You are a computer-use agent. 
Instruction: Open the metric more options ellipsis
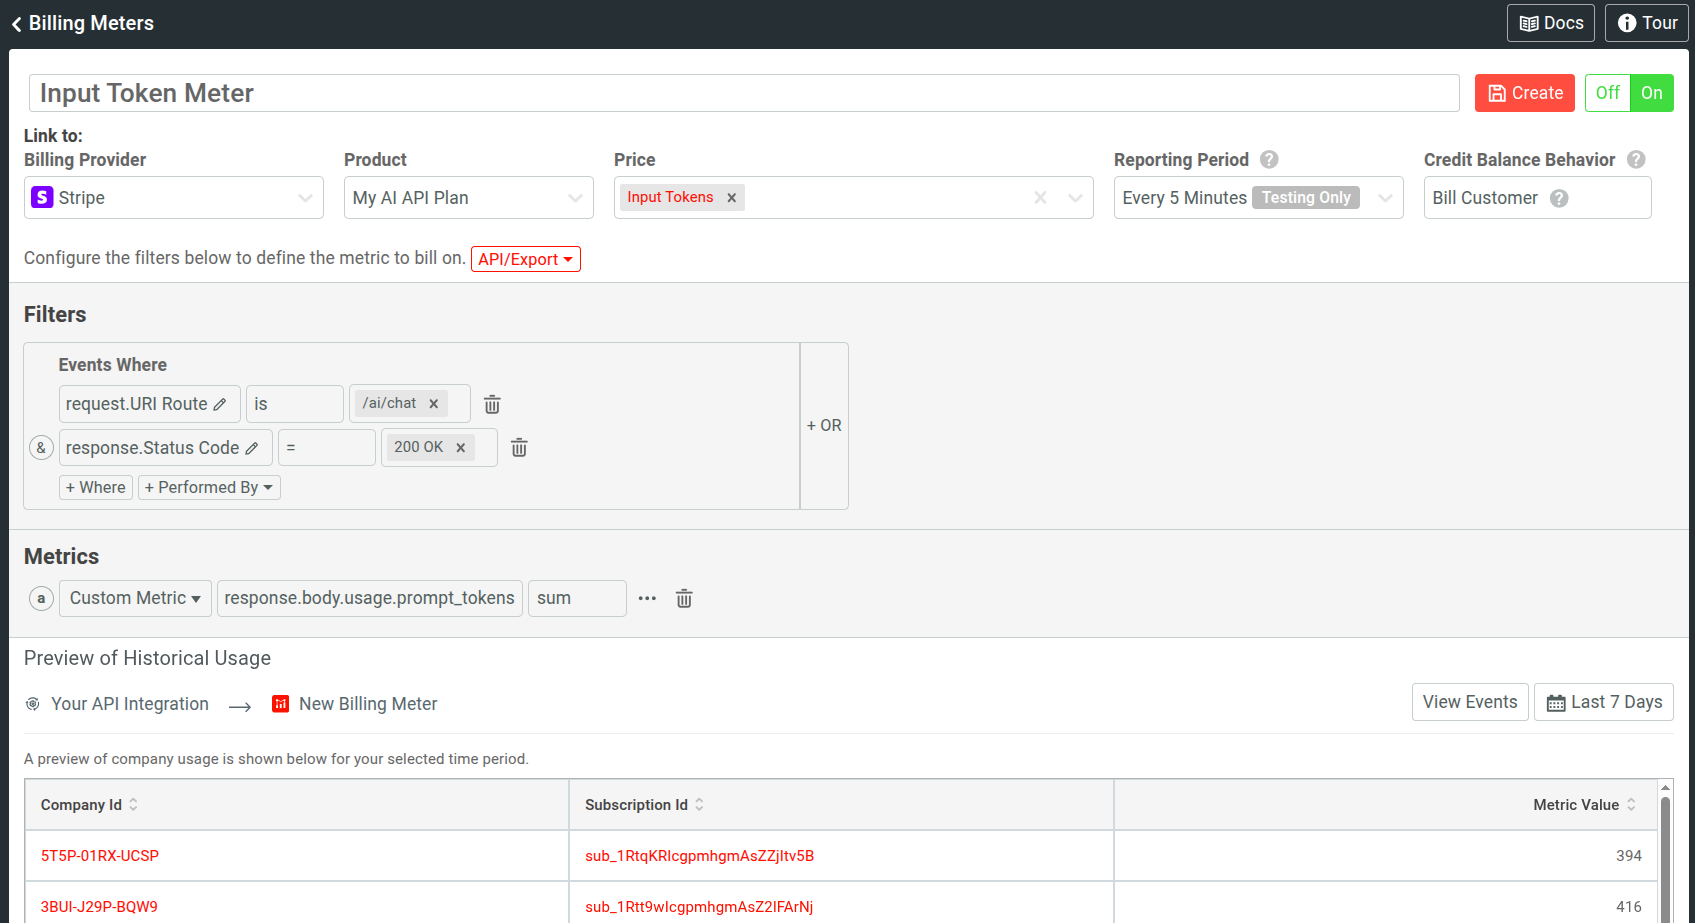[x=647, y=599]
